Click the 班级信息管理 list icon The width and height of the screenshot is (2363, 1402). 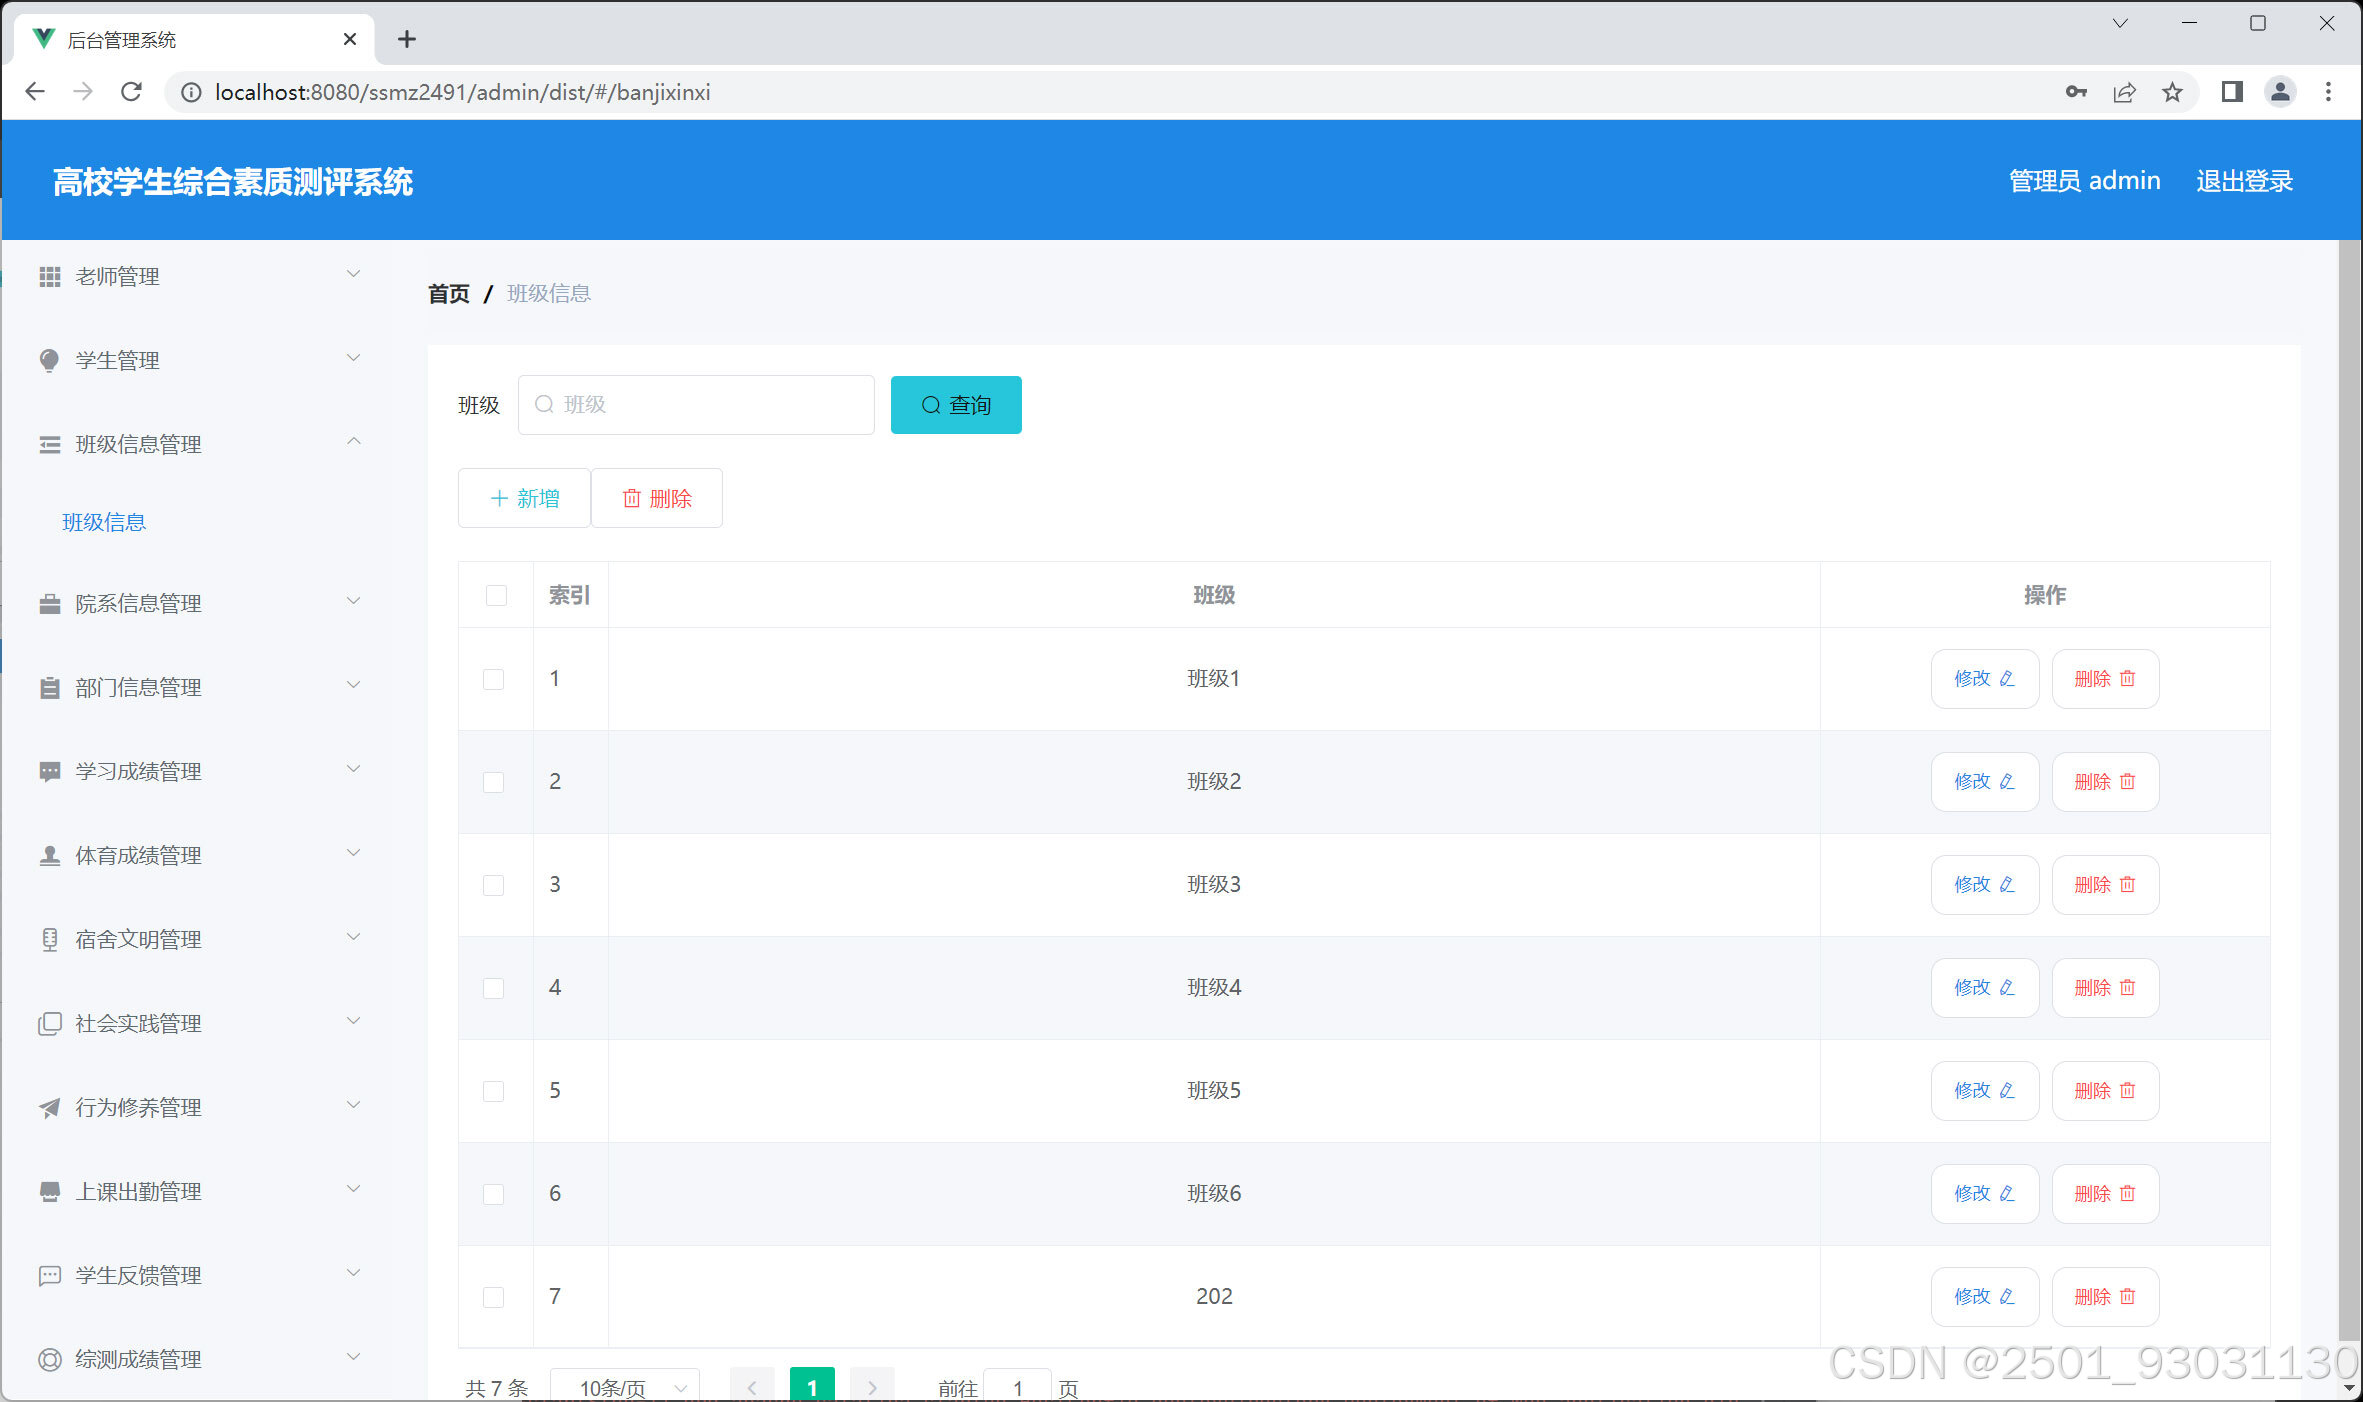tap(49, 444)
